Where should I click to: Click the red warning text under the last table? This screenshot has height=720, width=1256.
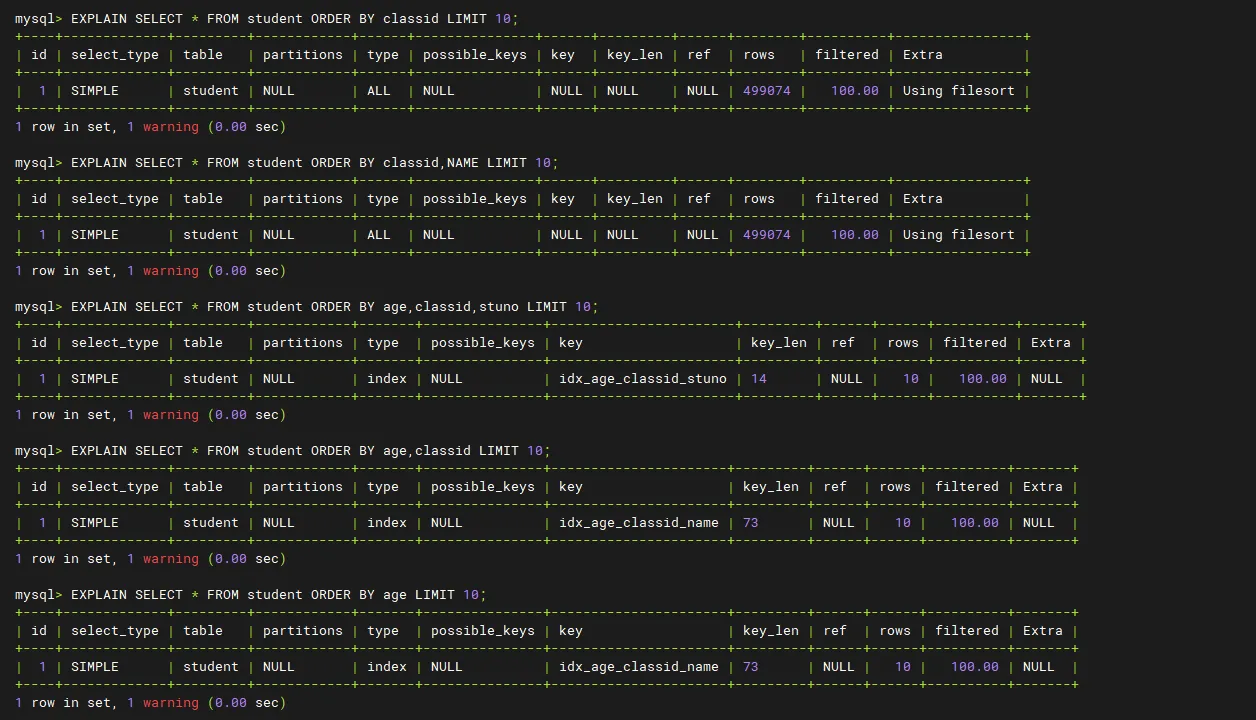(x=170, y=703)
